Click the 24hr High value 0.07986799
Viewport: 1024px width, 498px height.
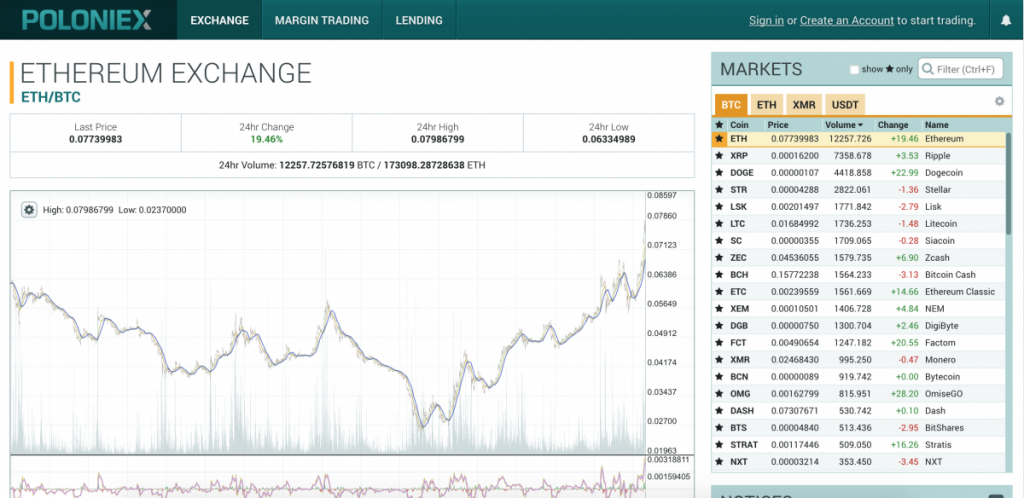pyautogui.click(x=438, y=139)
